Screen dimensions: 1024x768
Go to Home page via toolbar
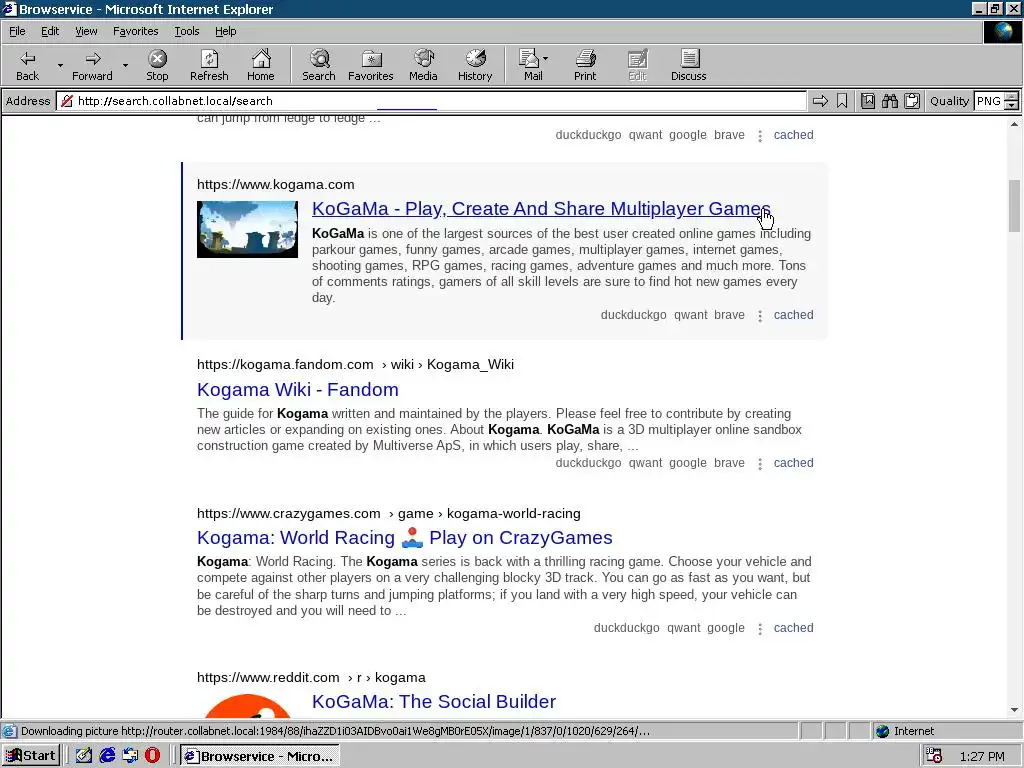pos(261,65)
